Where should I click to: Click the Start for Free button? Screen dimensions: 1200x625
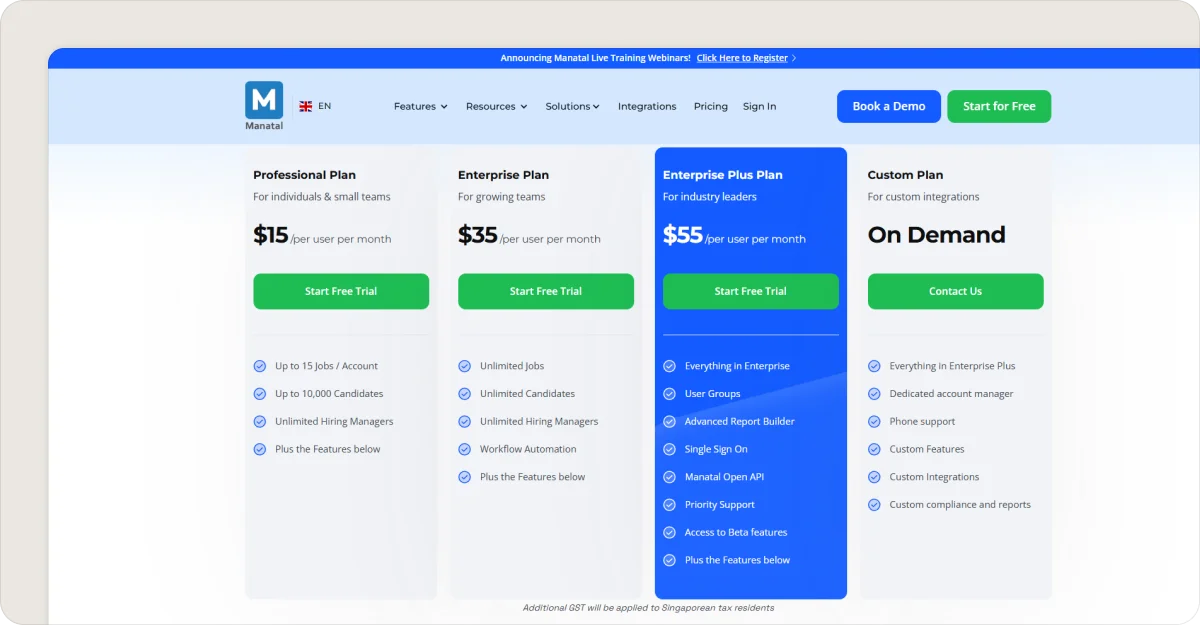tap(999, 107)
